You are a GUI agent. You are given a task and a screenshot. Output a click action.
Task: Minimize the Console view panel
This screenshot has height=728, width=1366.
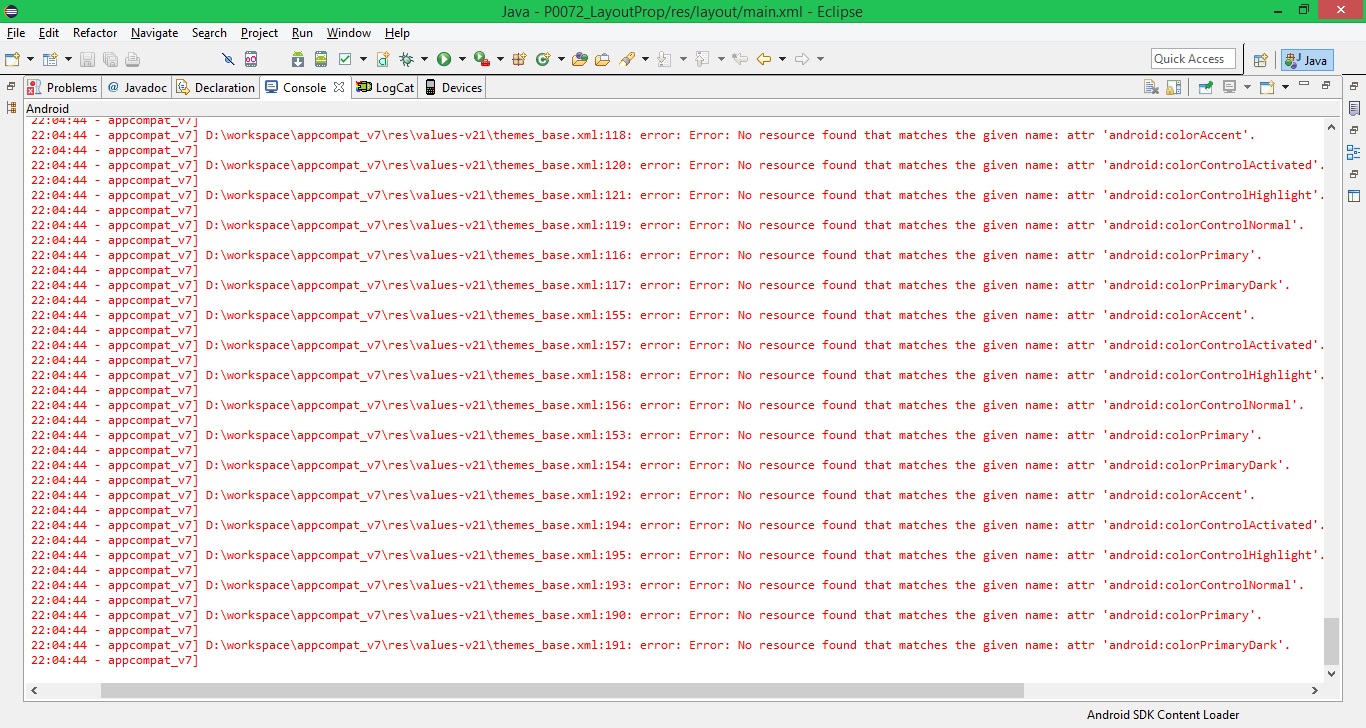coord(1304,85)
